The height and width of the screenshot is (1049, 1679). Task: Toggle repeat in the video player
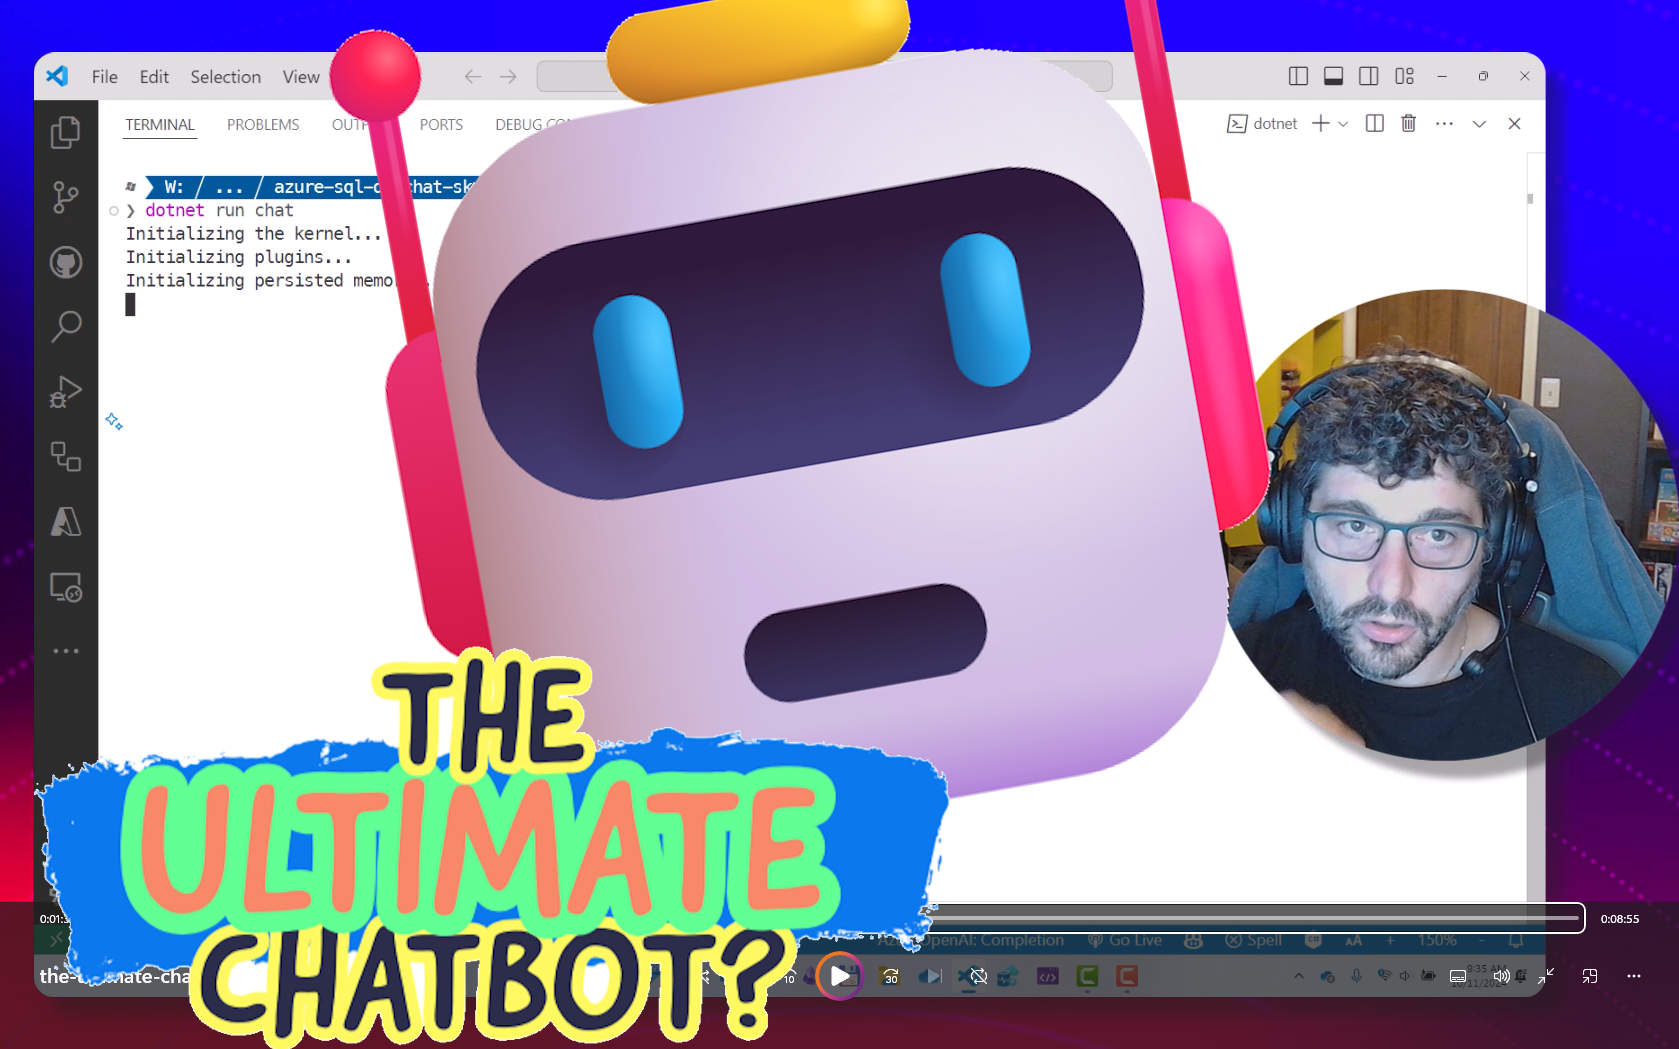(x=978, y=976)
